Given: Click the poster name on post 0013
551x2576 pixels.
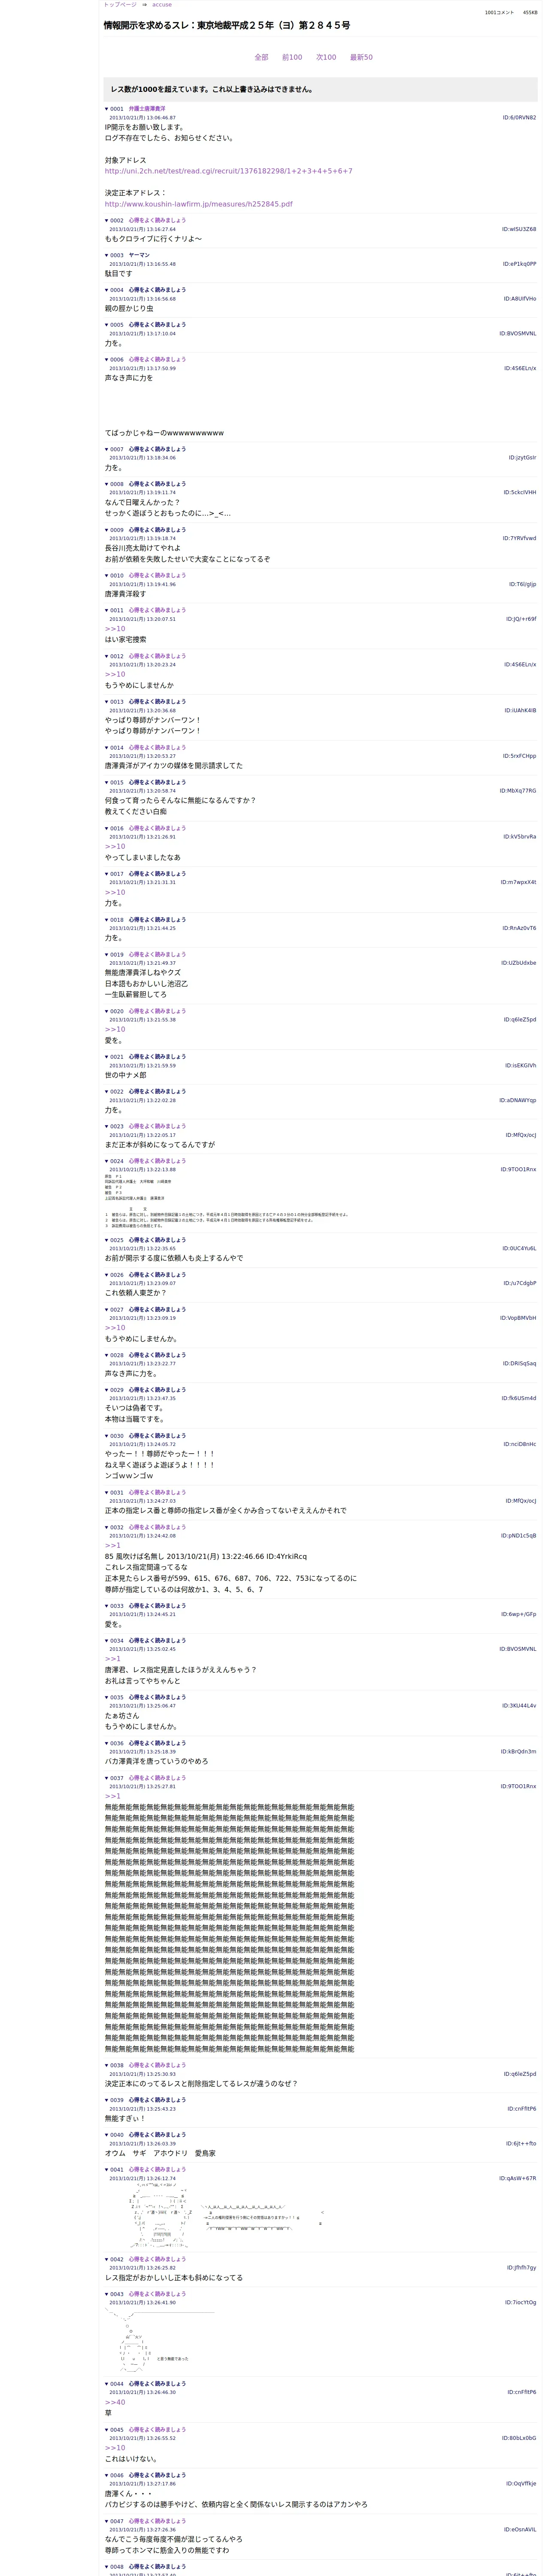Looking at the screenshot, I should tap(157, 702).
